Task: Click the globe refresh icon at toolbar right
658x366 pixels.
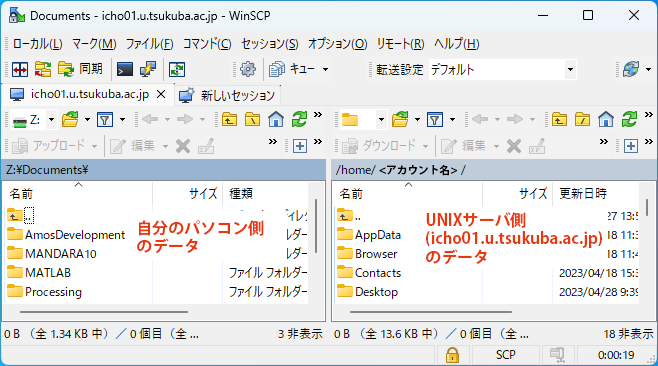Action: 631,69
